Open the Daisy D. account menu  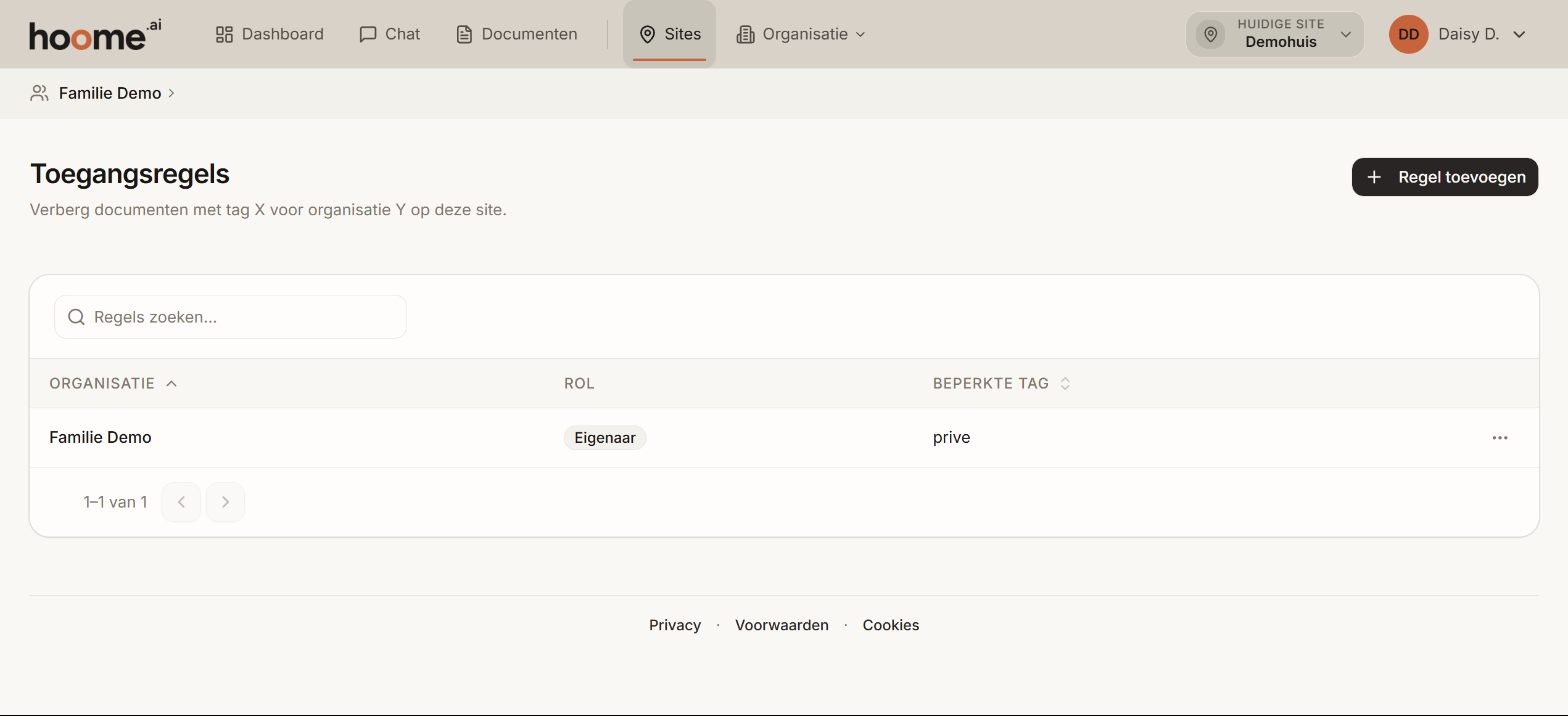point(1458,34)
